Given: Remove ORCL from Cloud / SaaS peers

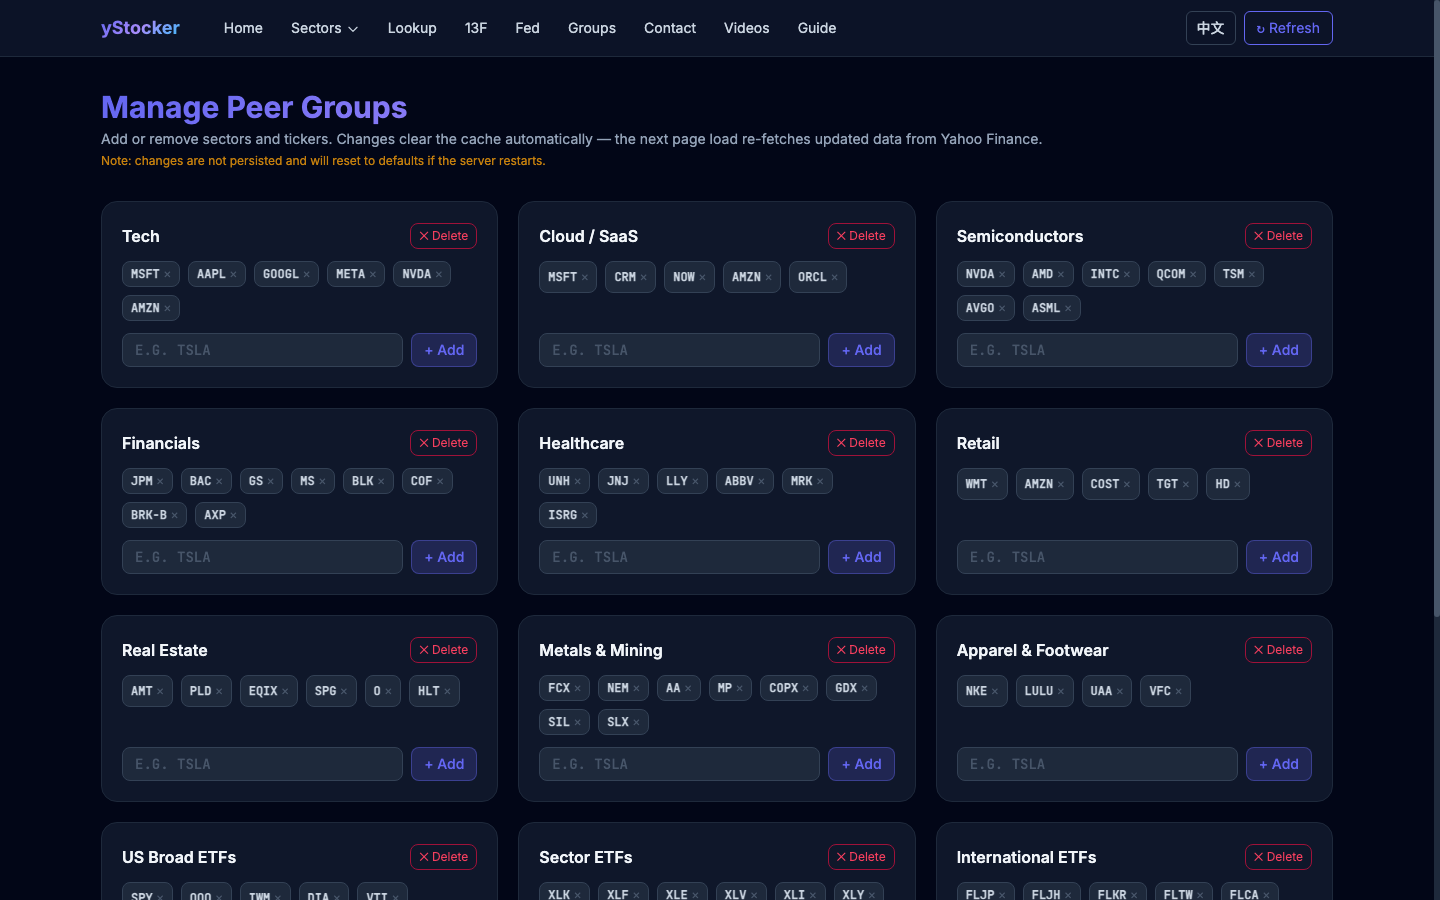Looking at the screenshot, I should [x=836, y=277].
